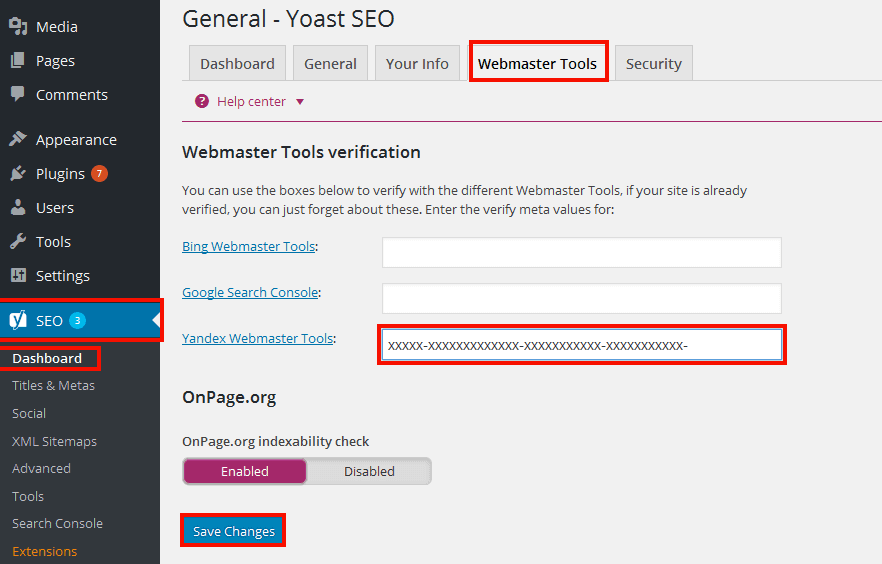Screen dimensions: 882x564
Task: Open the Plugins menu item
Action: coord(60,174)
